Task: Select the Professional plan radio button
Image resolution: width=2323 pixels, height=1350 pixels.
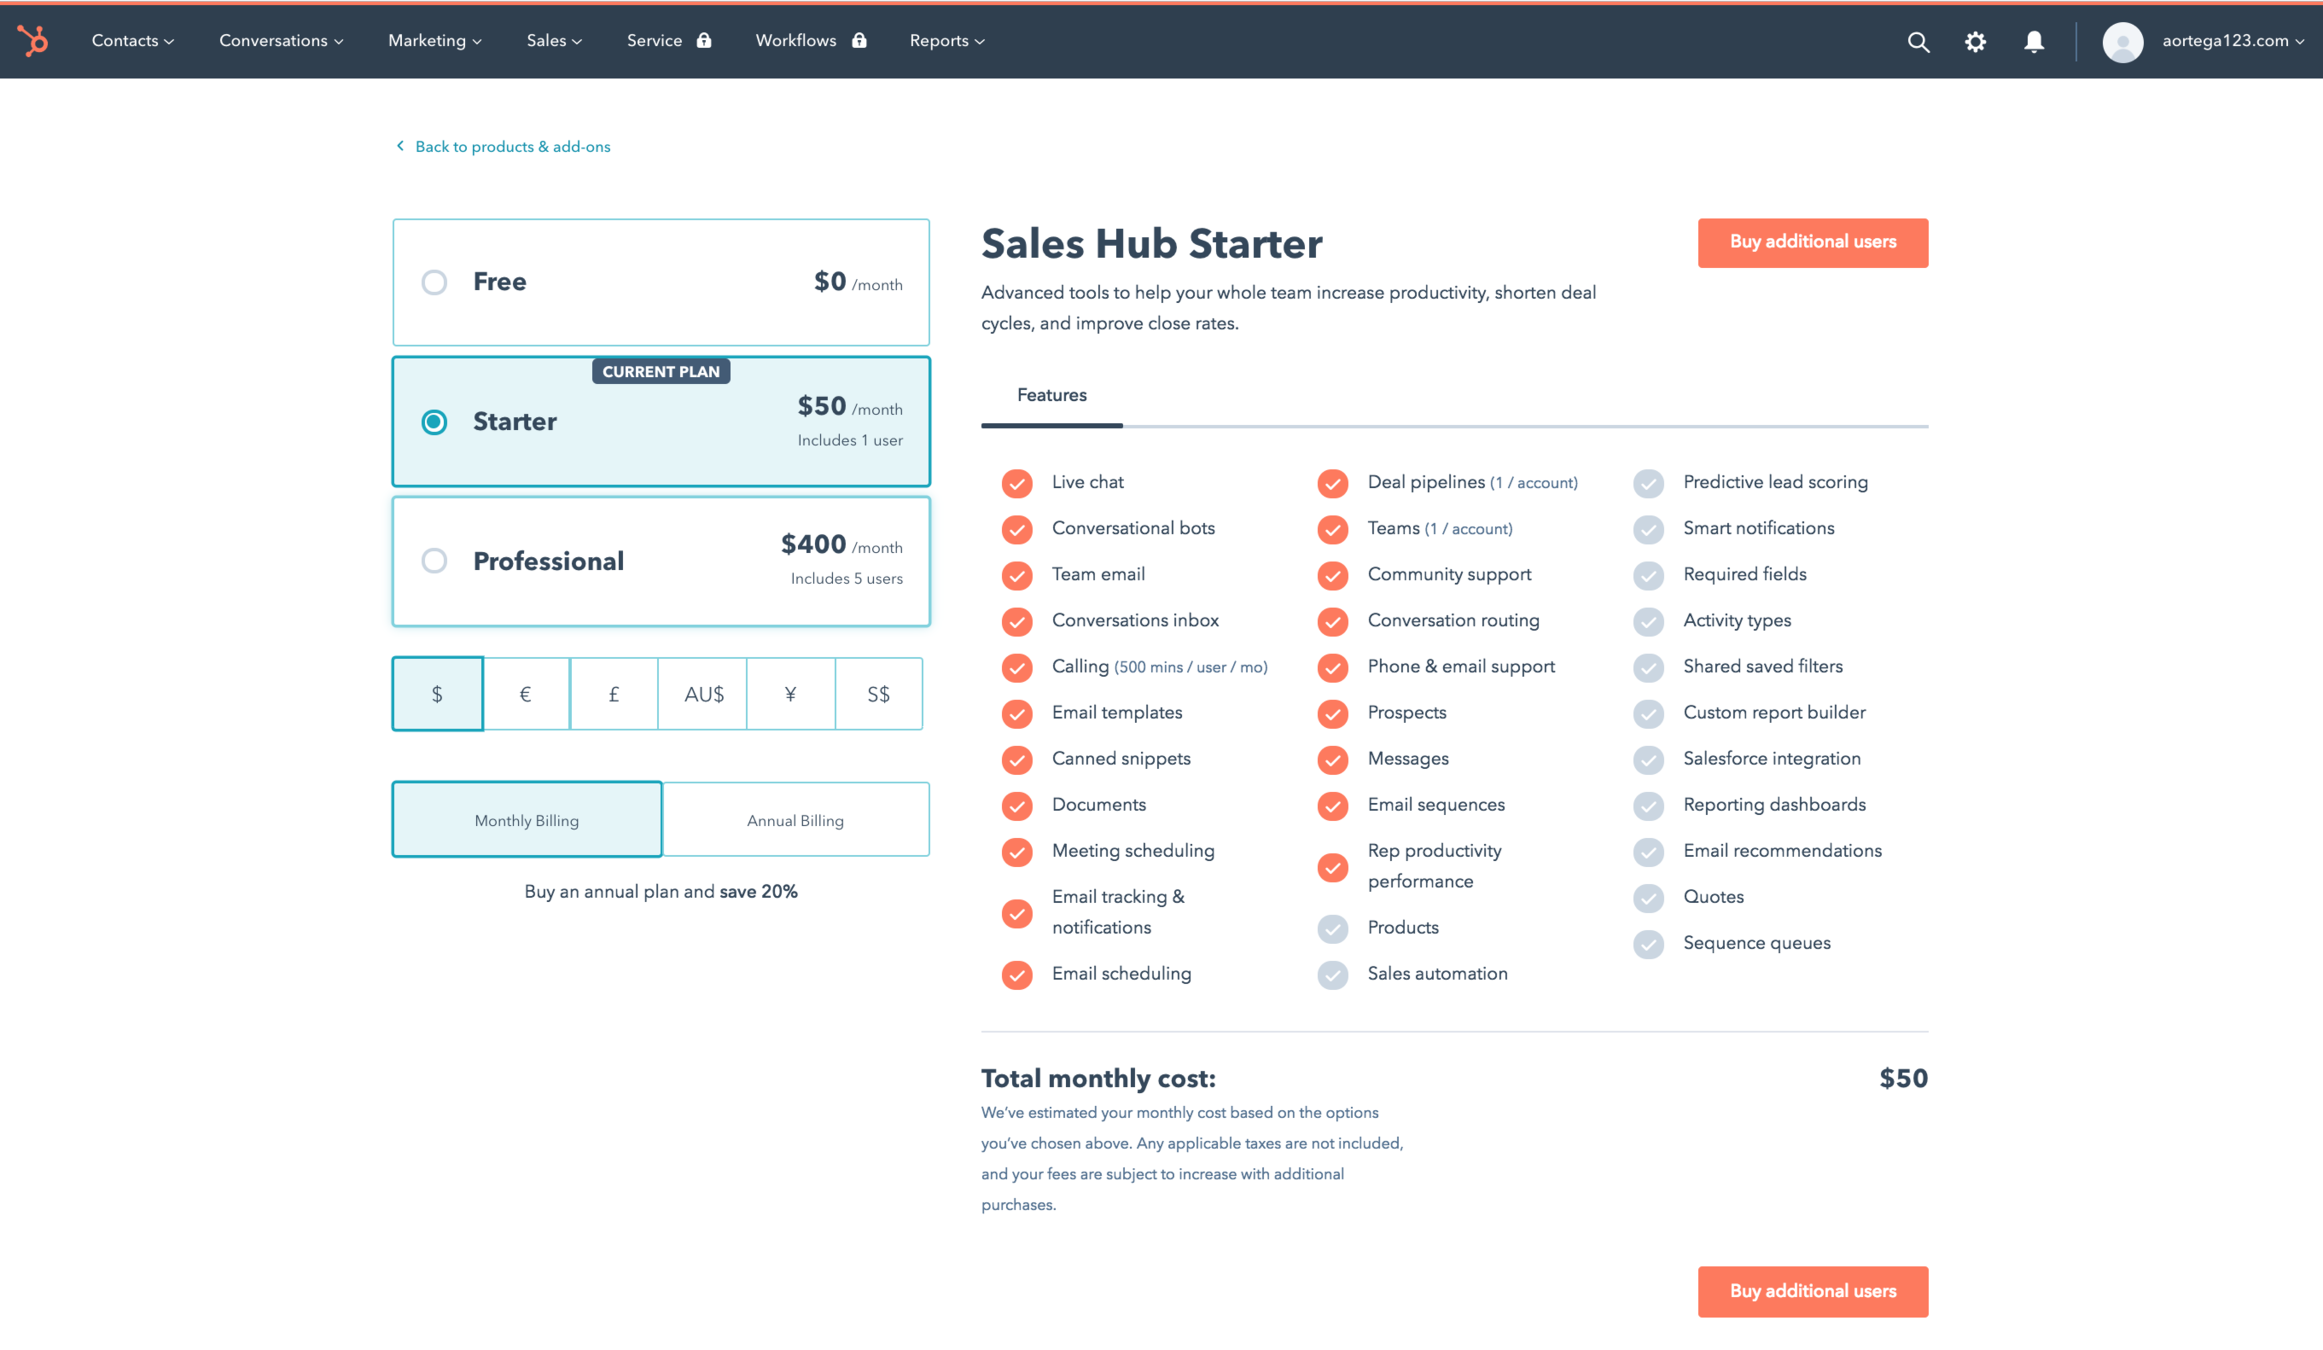Action: coord(434,561)
